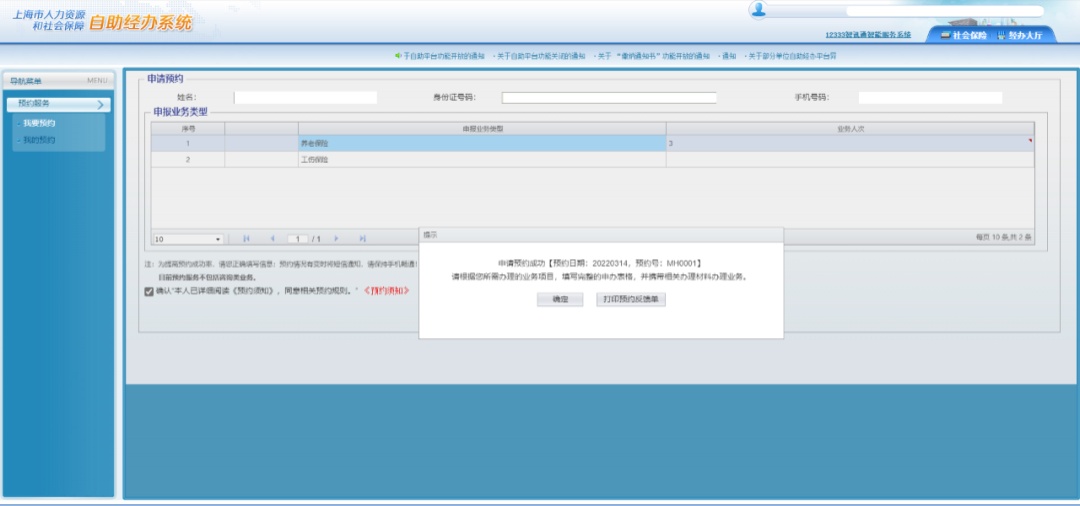Open 我的预约 in sidebar menu
This screenshot has height=506, width=1080.
(x=39, y=140)
